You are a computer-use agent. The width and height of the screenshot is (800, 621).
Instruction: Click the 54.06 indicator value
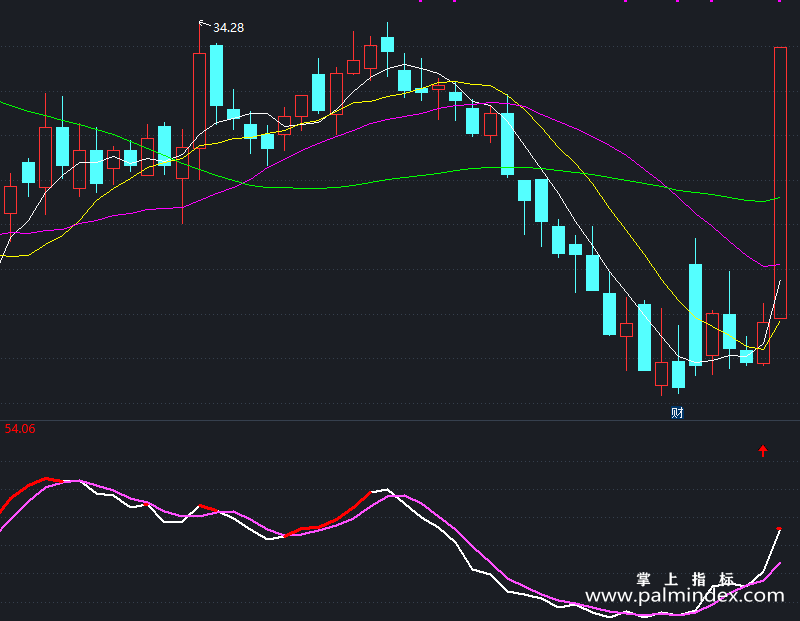[20, 429]
